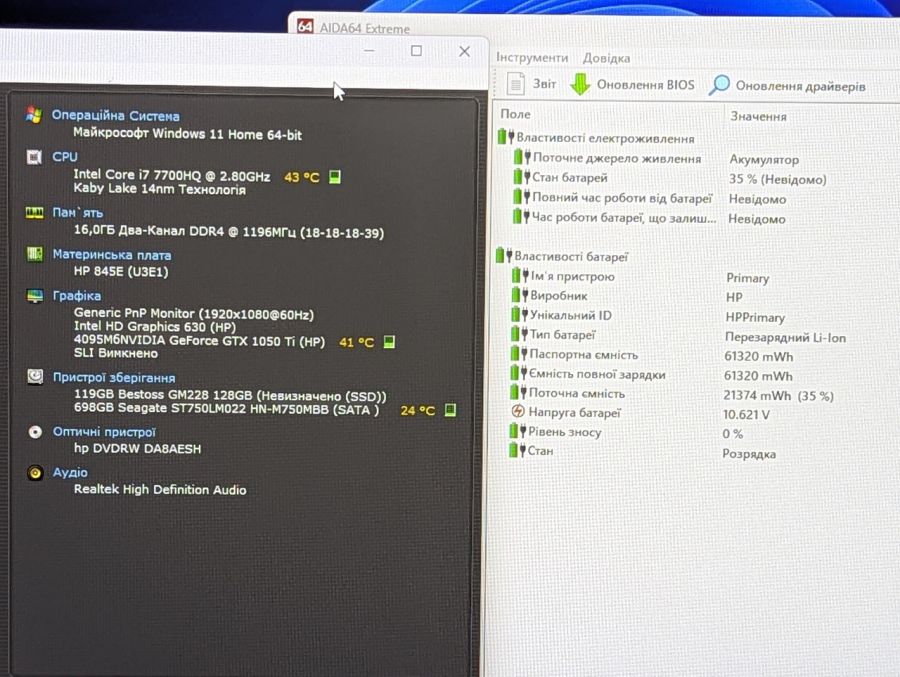Viewport: 900px width, 677px height.
Task: Click the Intel Core i7 7700HQ text
Action: (x=172, y=175)
